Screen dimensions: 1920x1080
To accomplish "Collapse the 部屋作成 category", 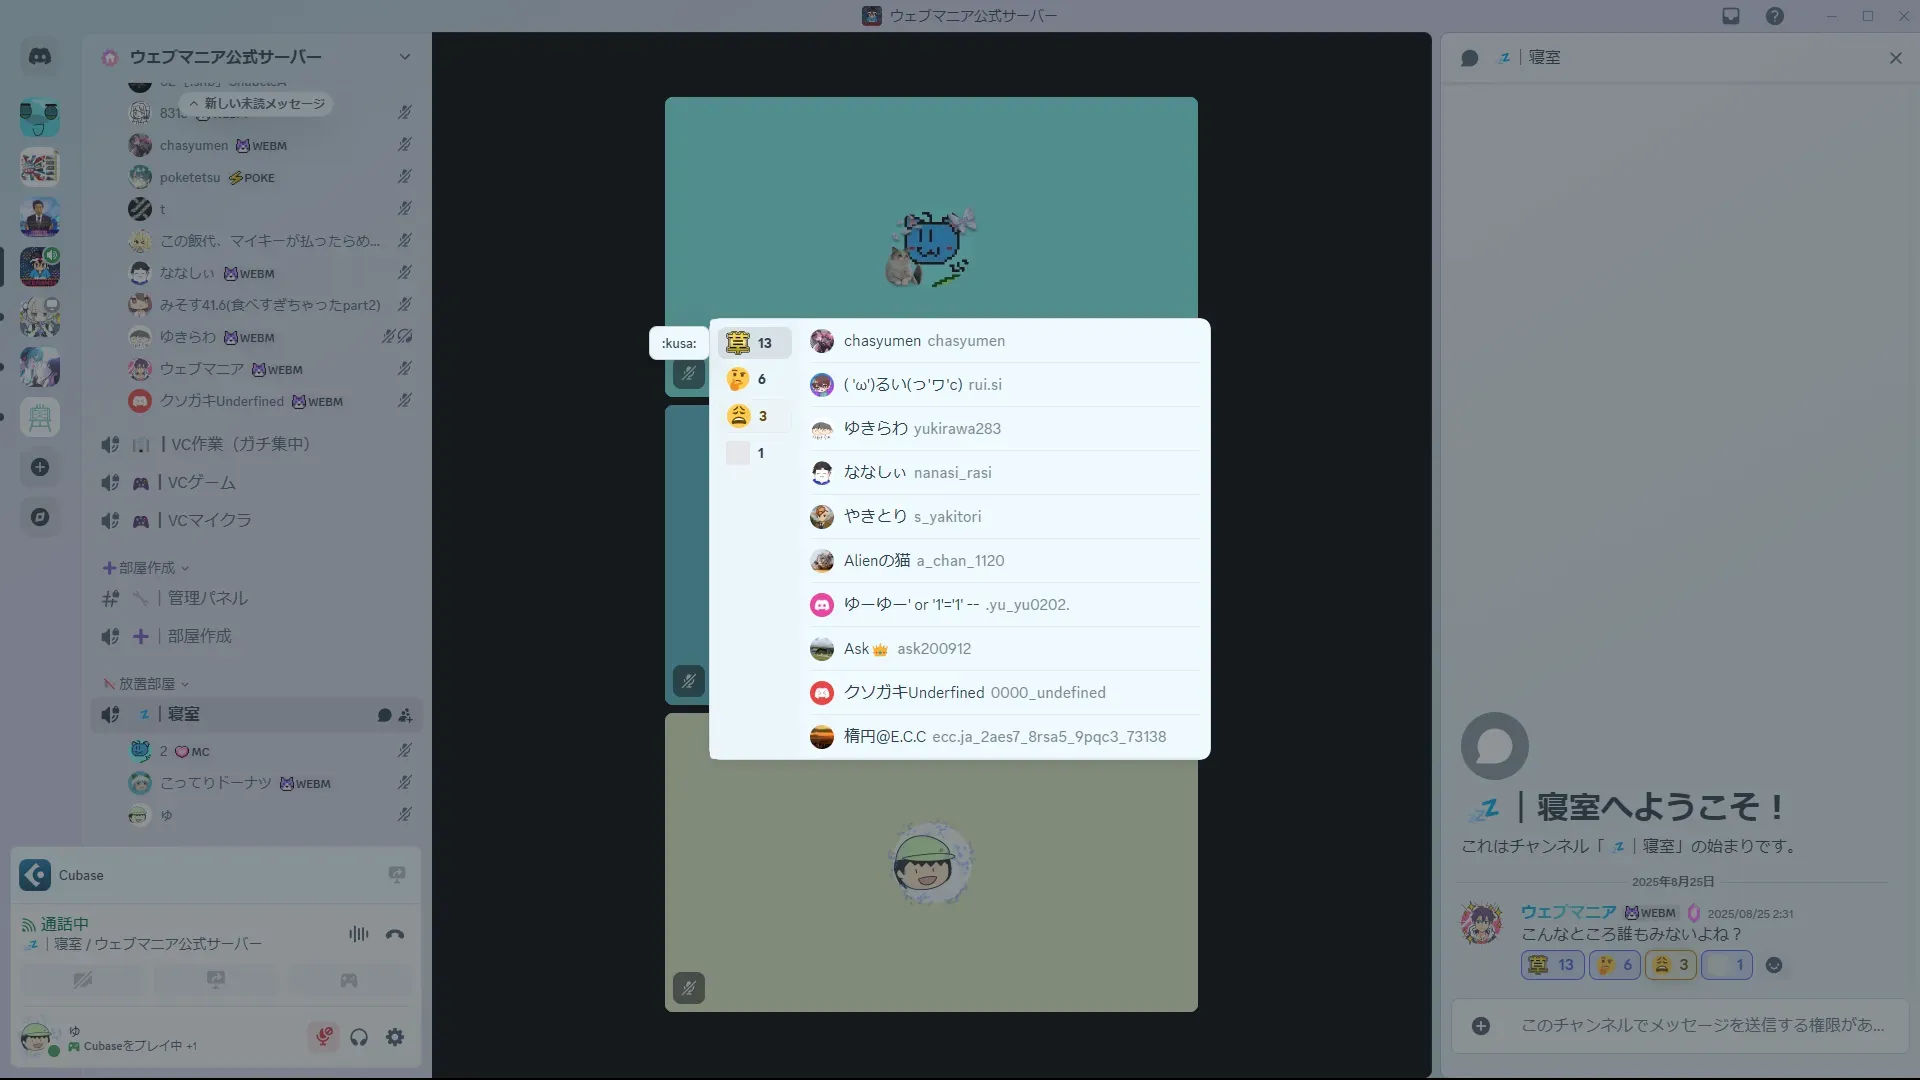I will (147, 568).
